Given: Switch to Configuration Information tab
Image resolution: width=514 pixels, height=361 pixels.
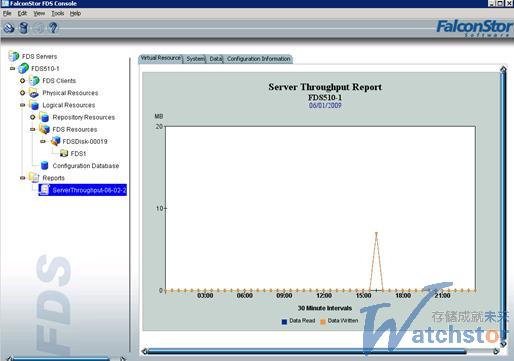Looking at the screenshot, I should point(259,59).
